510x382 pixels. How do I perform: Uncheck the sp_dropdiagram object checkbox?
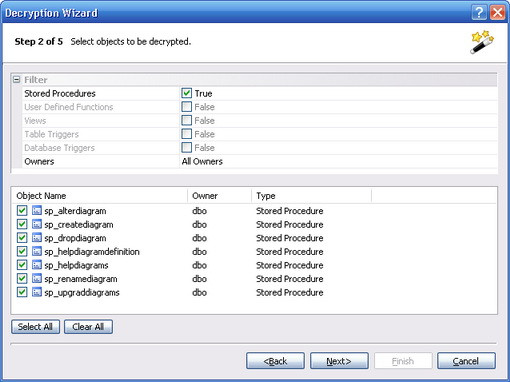point(22,238)
